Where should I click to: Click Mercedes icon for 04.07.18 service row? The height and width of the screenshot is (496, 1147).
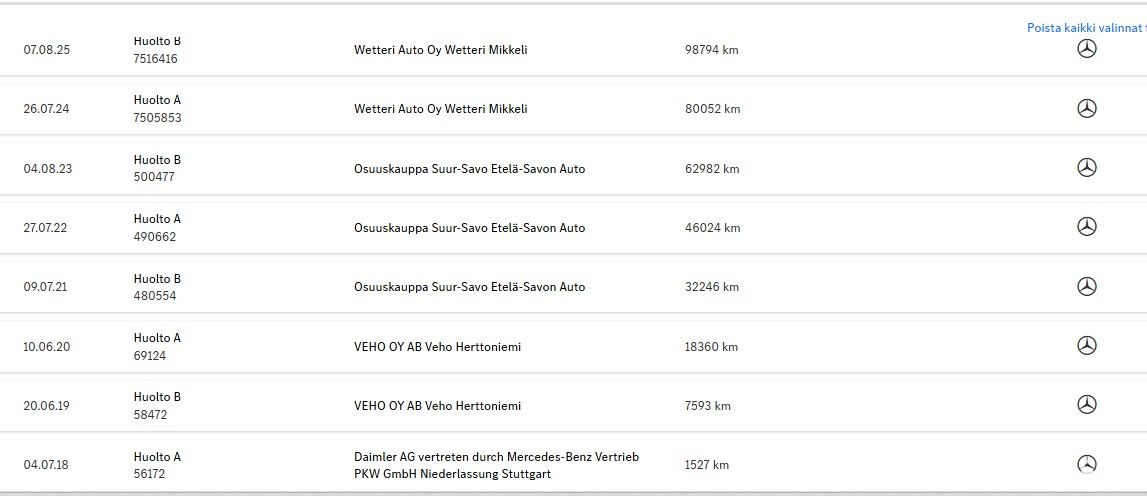pos(1086,464)
